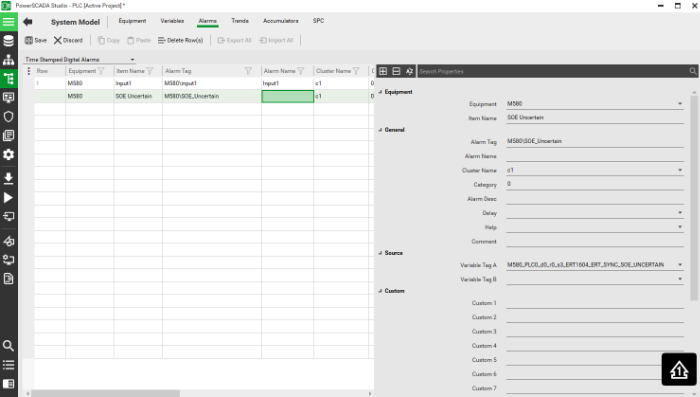The image size is (700, 397).
Task: Open the topology hierarchy icon in sidebar
Action: pyautogui.click(x=8, y=60)
